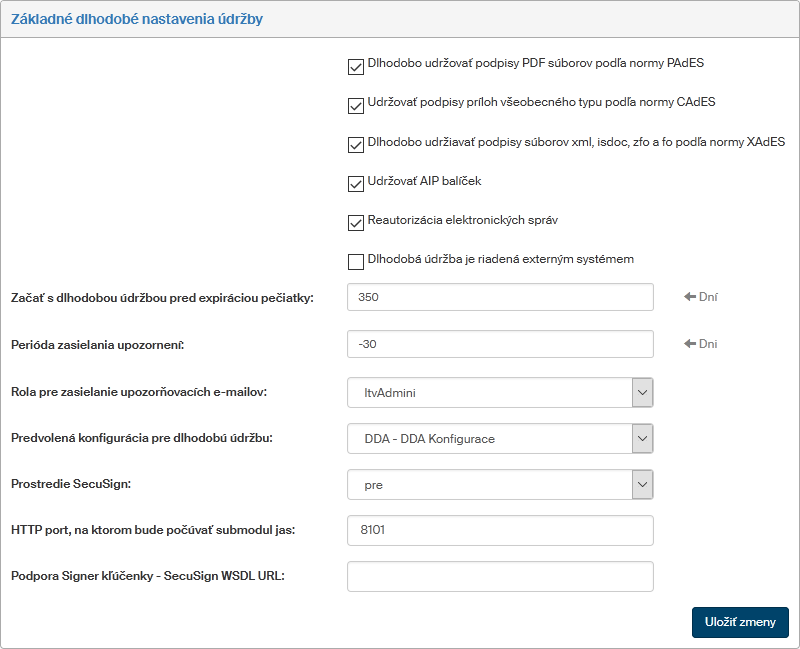Viewport: 800px width, 649px height.
Task: Click the Podpora Signer kľúčenky label text
Action: click(147, 576)
